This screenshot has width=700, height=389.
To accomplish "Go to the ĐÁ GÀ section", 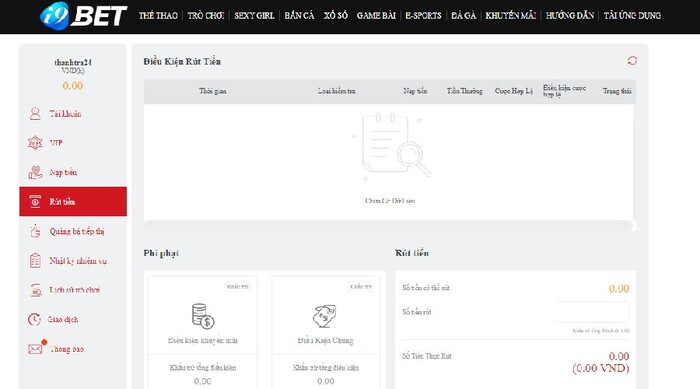I will click(x=463, y=16).
